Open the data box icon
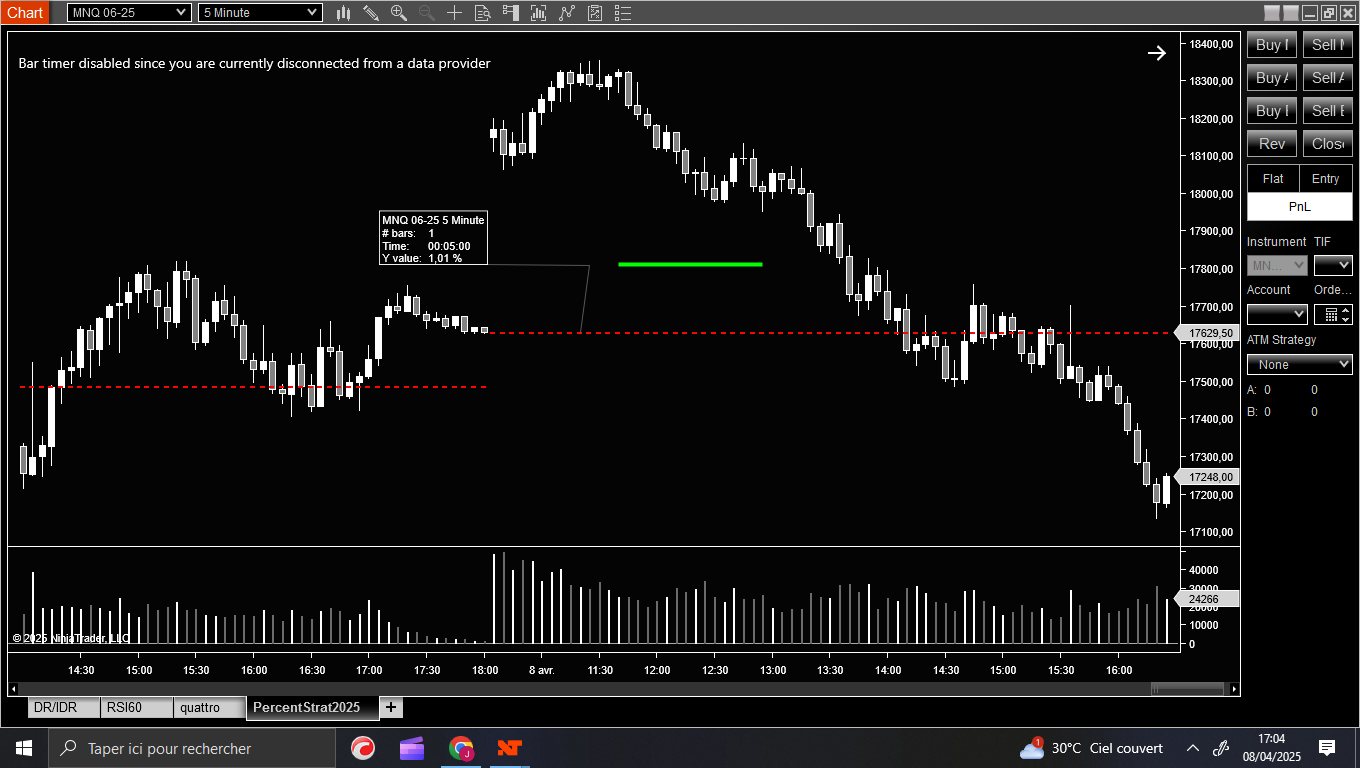 click(x=483, y=13)
